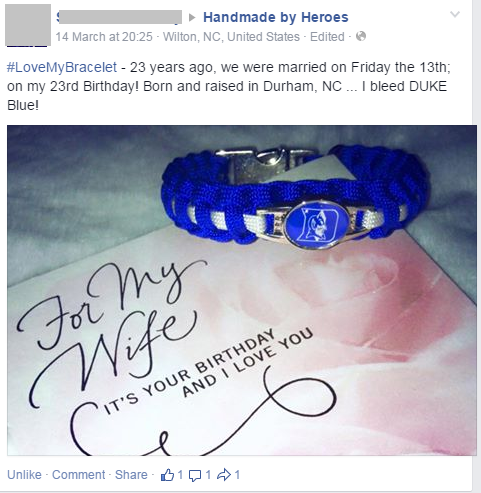Unlike this post
This screenshot has height=493, width=481.
24,475
